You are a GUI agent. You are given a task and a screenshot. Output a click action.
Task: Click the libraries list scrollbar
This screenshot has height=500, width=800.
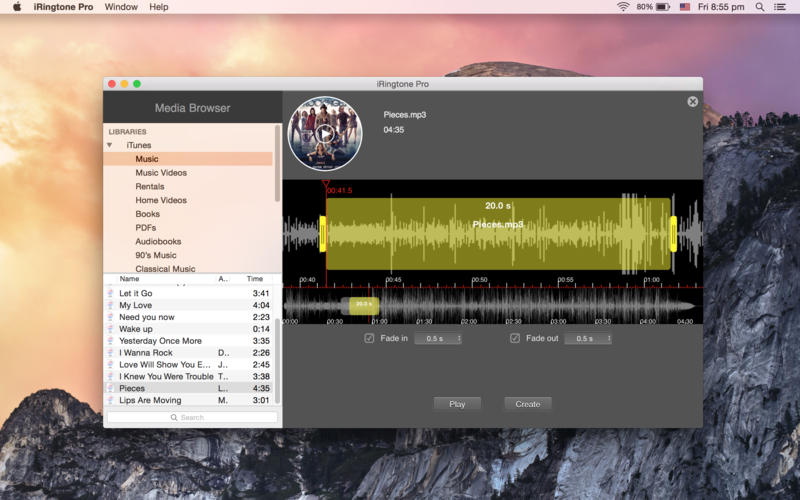[x=278, y=163]
